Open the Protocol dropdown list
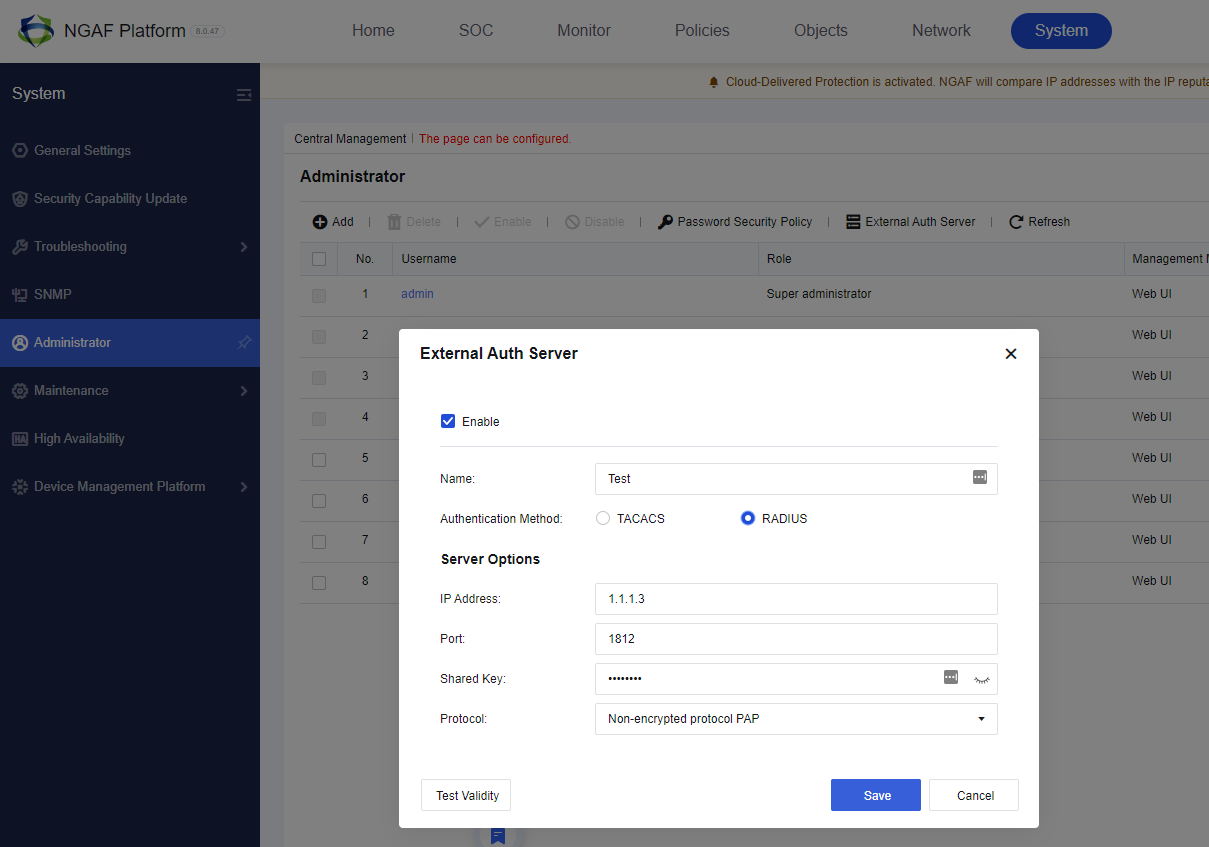The height and width of the screenshot is (847, 1209). [x=796, y=719]
